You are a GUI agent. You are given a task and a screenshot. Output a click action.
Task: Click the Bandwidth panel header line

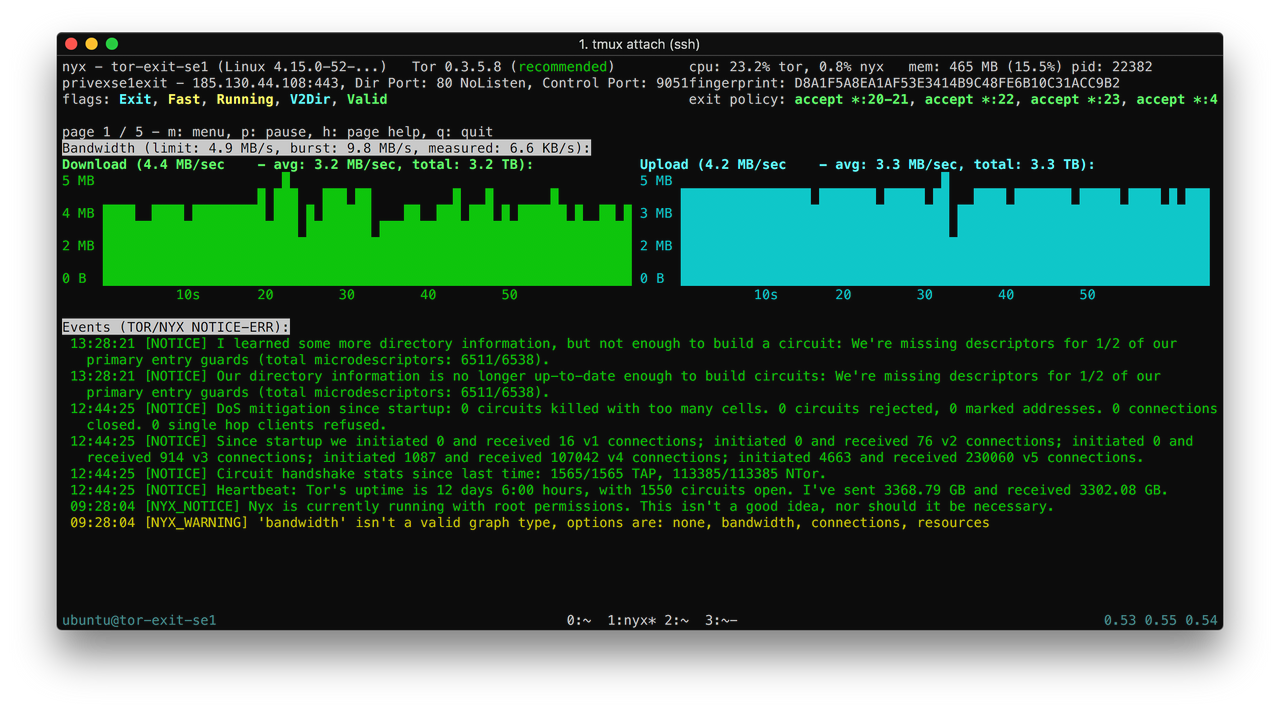326,148
